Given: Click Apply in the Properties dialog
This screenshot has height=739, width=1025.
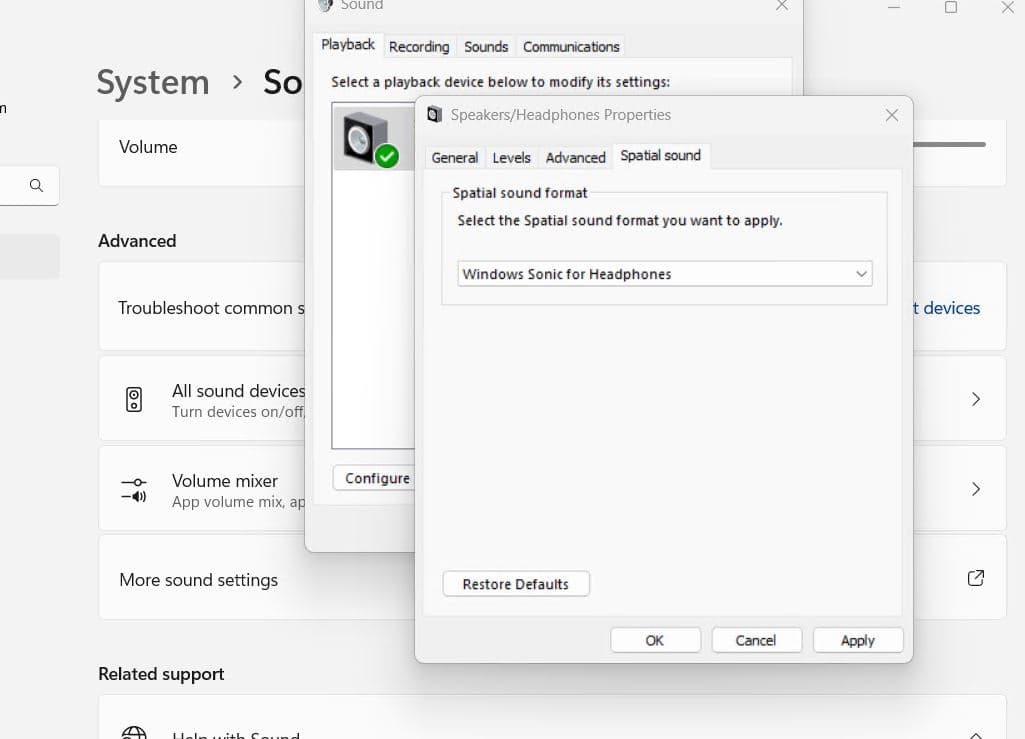Looking at the screenshot, I should click(857, 641).
